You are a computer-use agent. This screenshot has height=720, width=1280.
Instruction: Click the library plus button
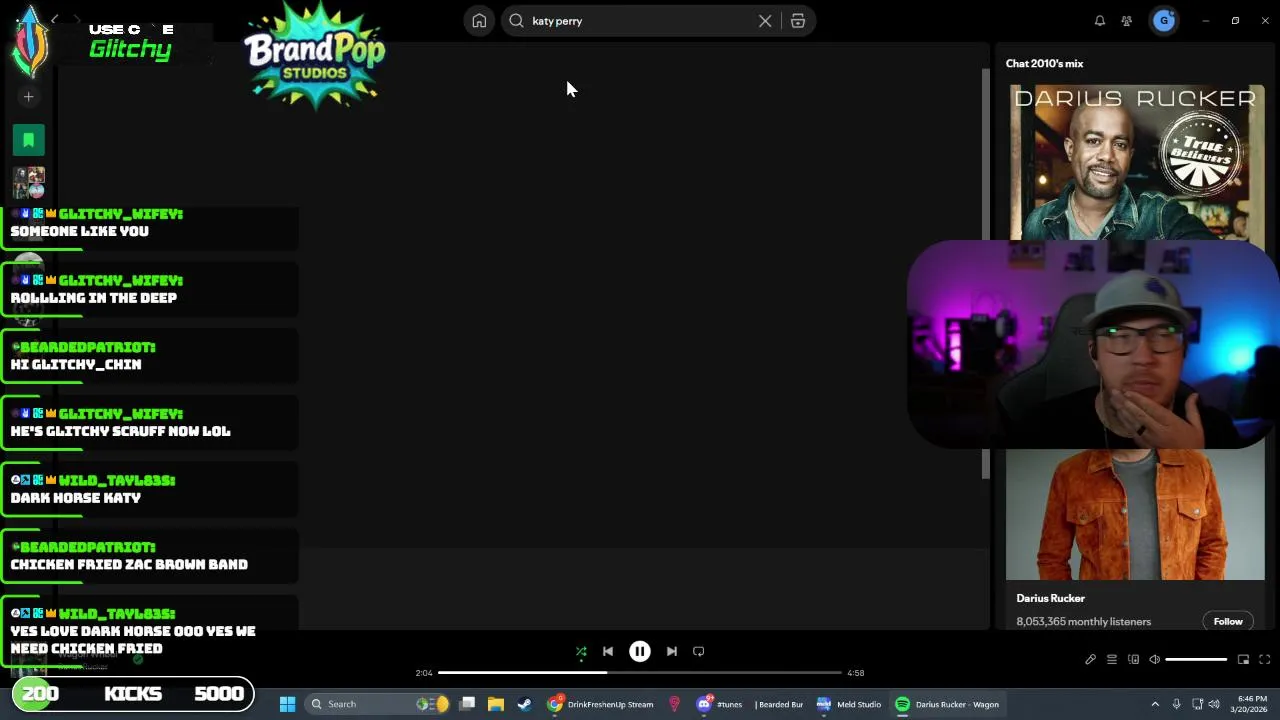29,97
